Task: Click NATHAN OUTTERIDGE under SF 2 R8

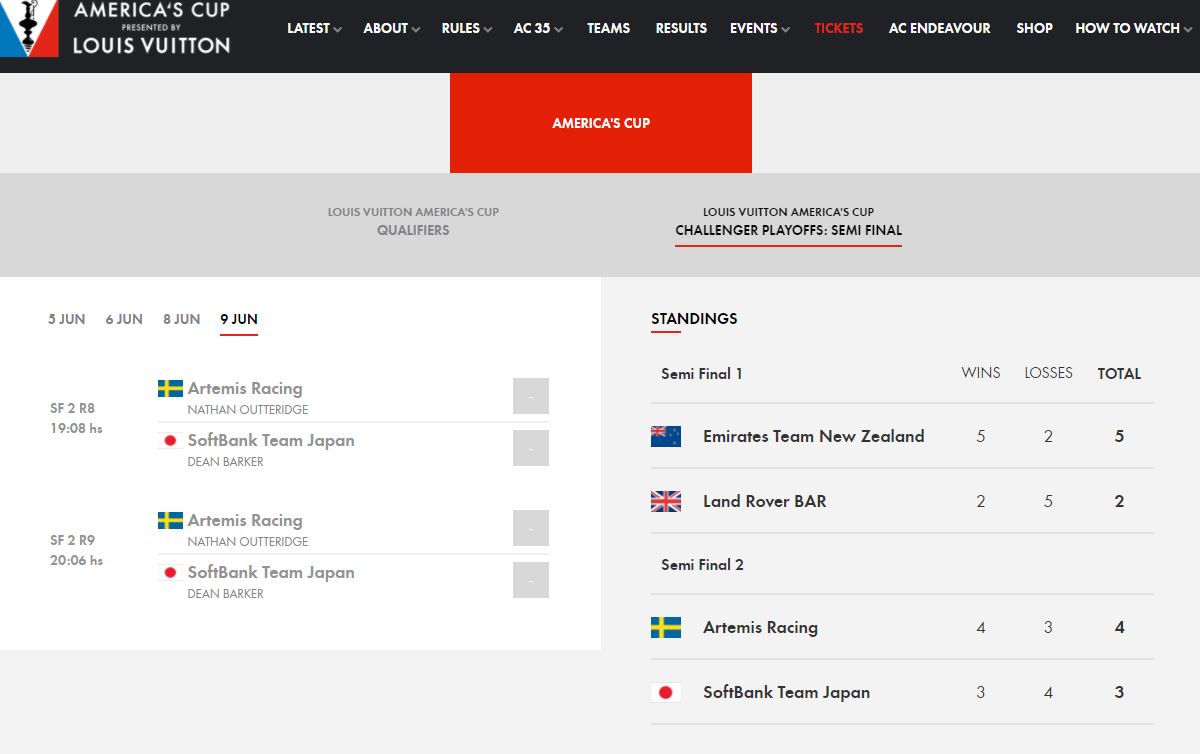Action: coord(248,410)
